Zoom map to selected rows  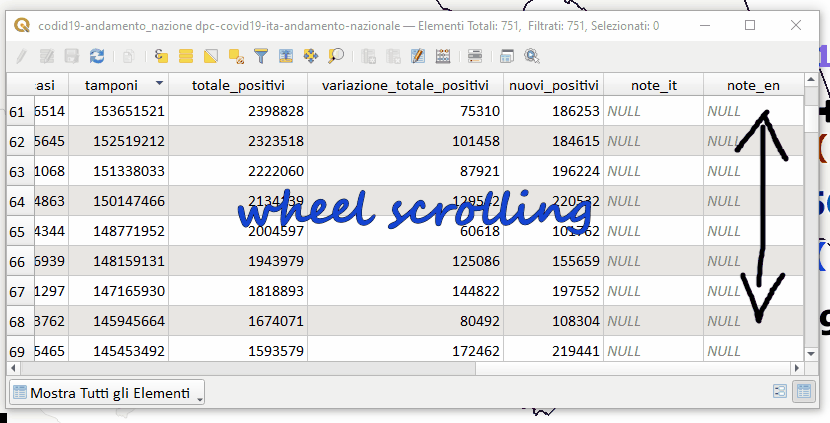coord(336,57)
